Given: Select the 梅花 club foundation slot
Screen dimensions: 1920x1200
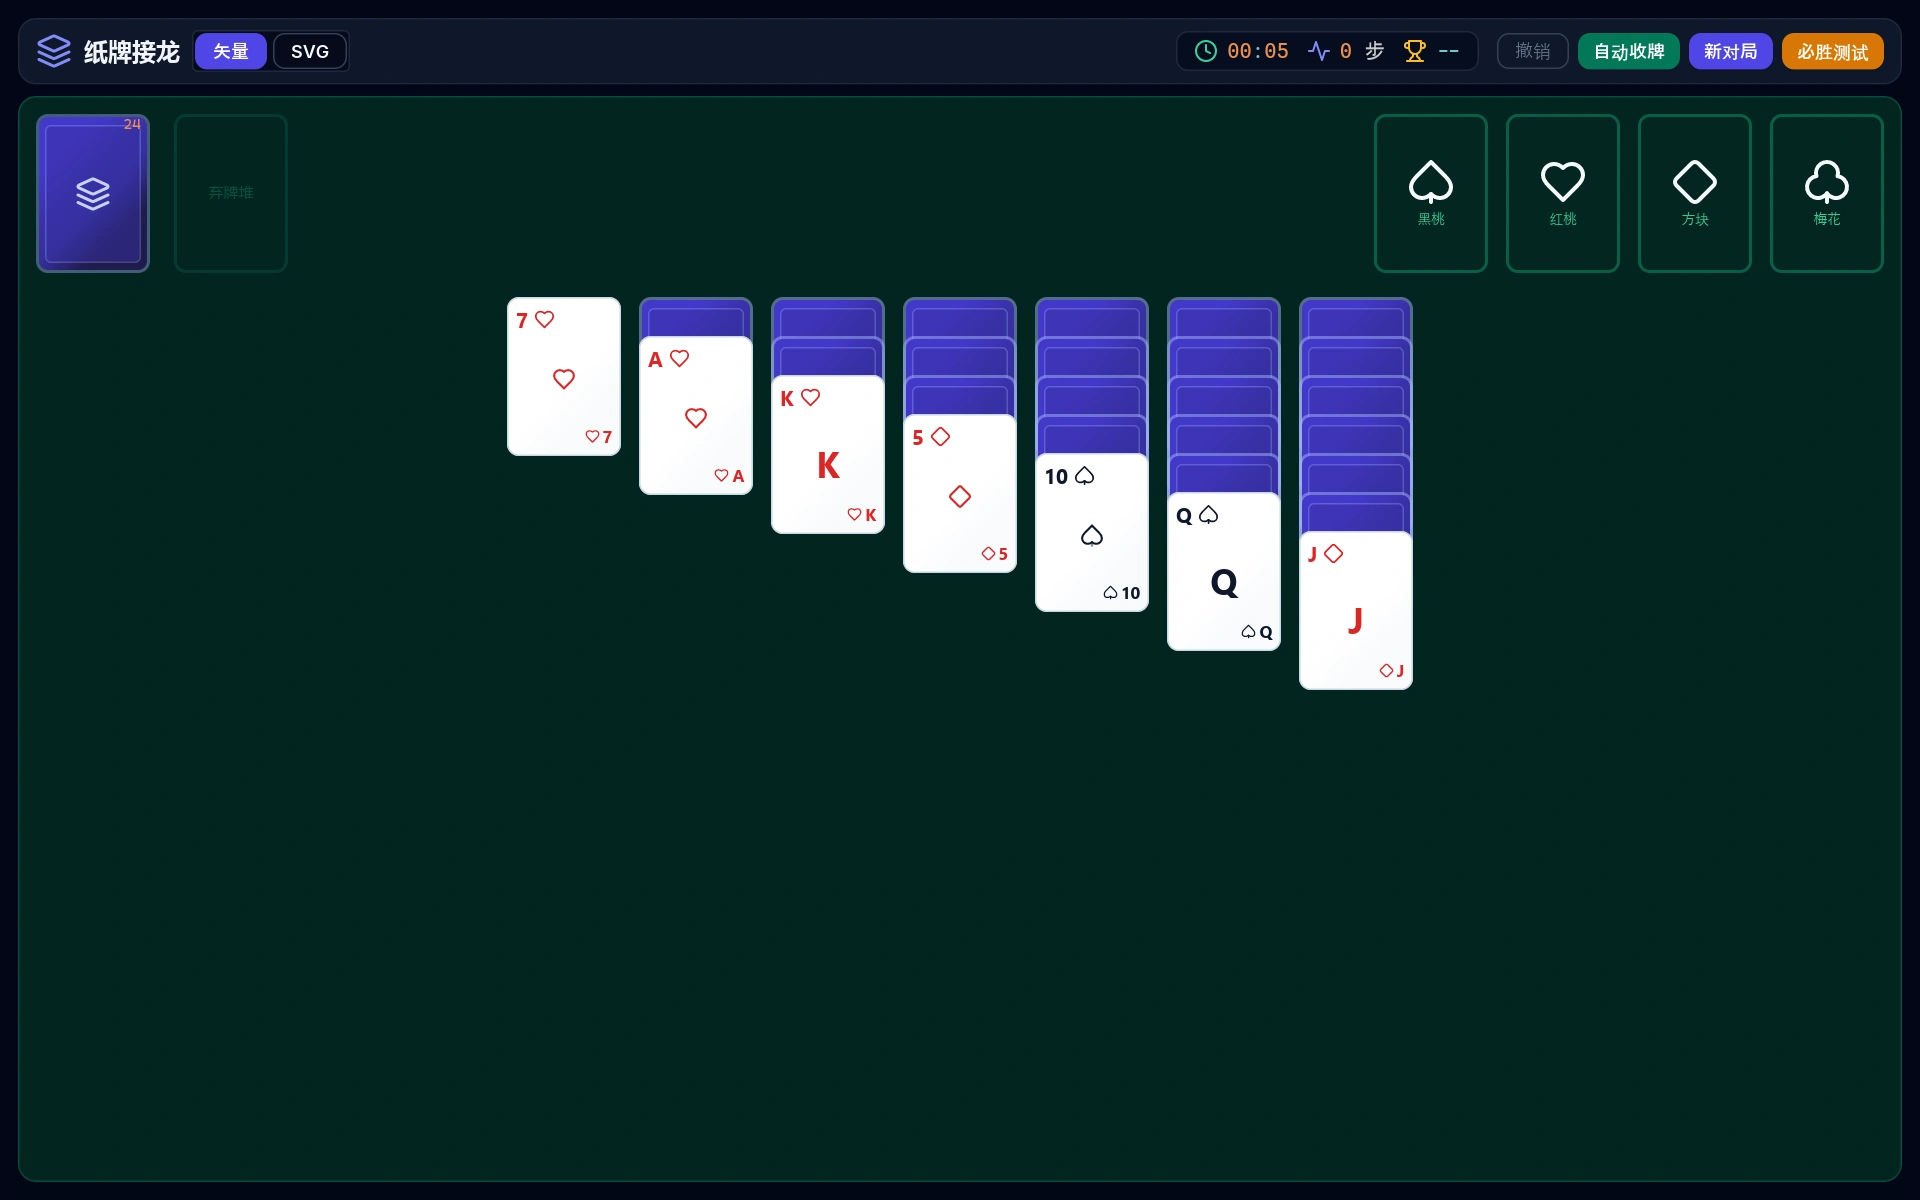Looking at the screenshot, I should [1827, 193].
